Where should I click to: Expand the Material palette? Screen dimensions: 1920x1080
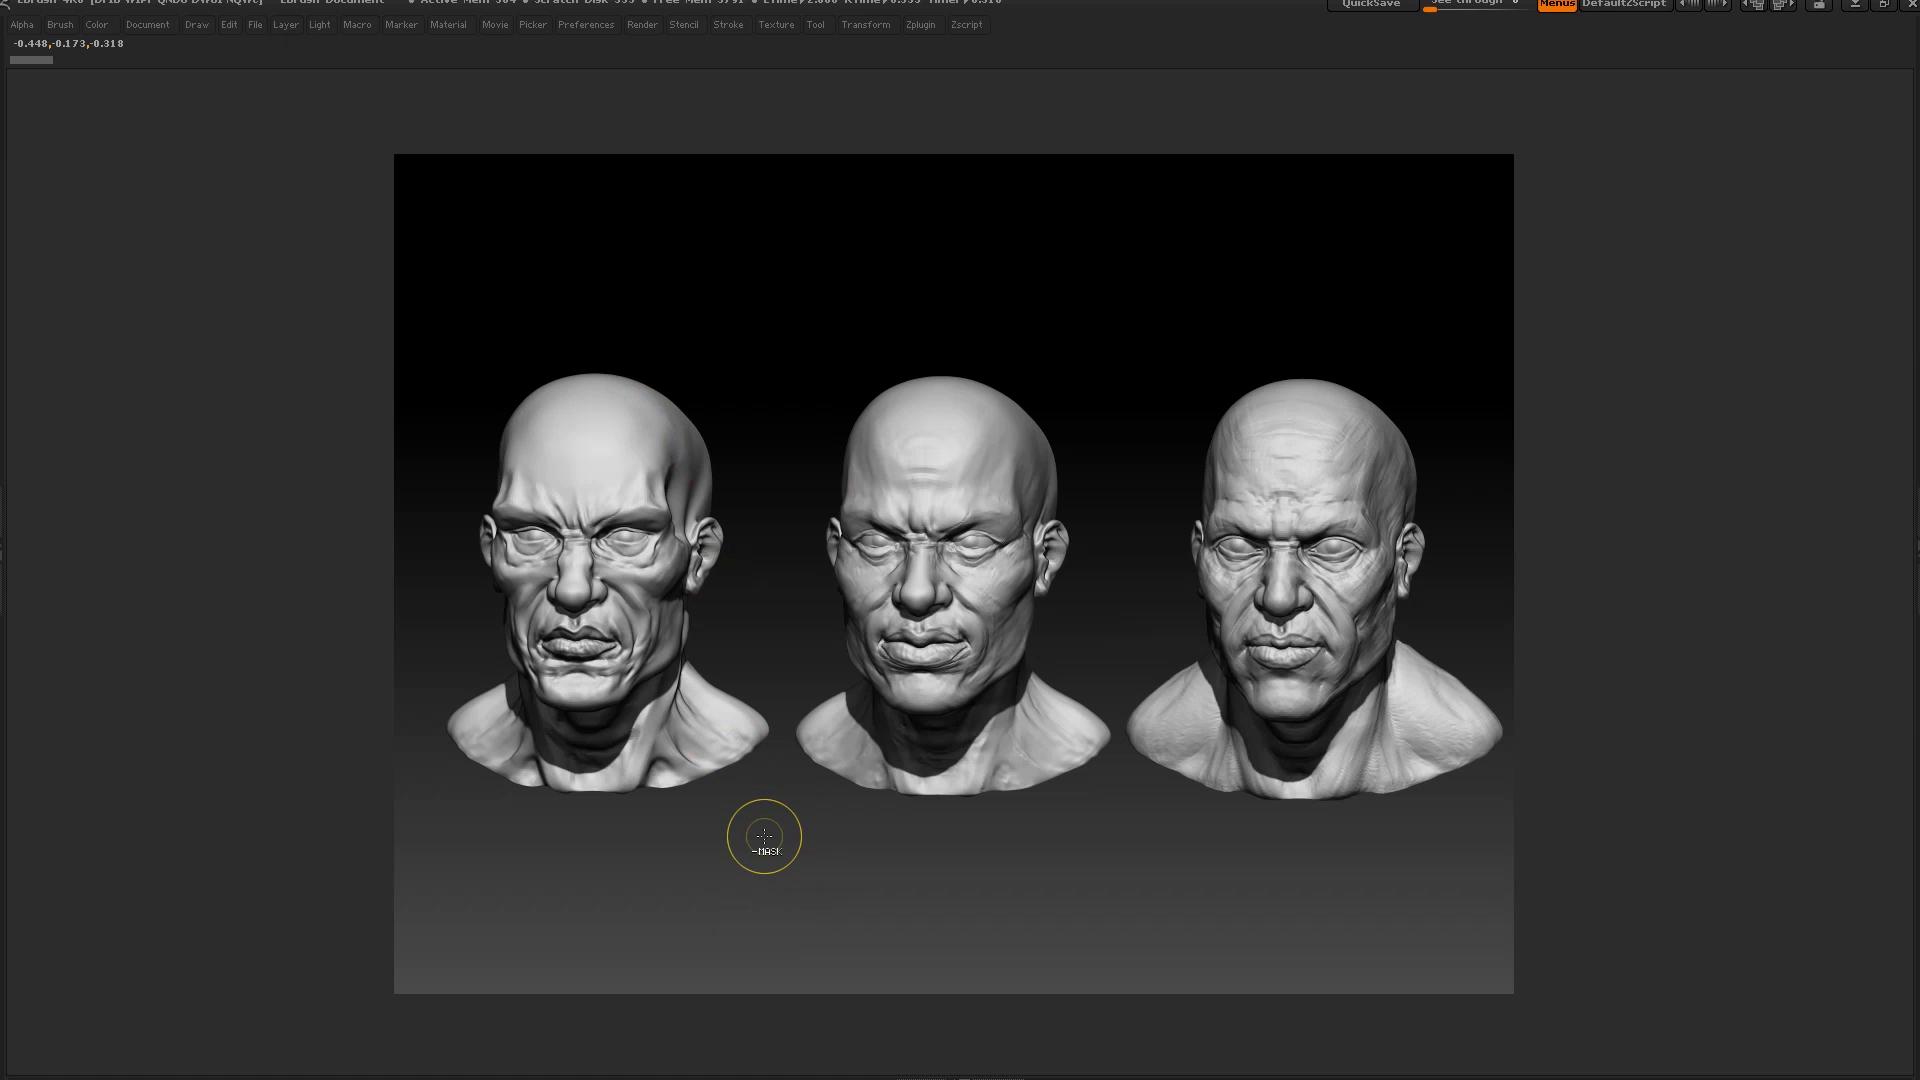coord(448,25)
